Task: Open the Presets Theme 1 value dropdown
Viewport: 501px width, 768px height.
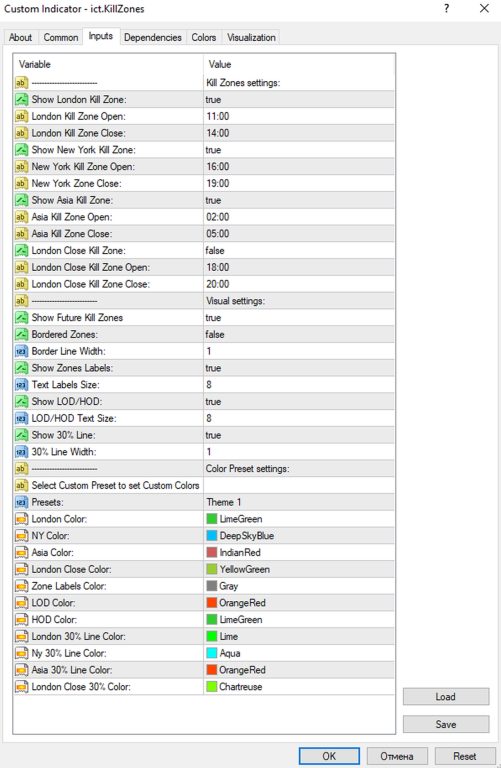Action: 299,502
